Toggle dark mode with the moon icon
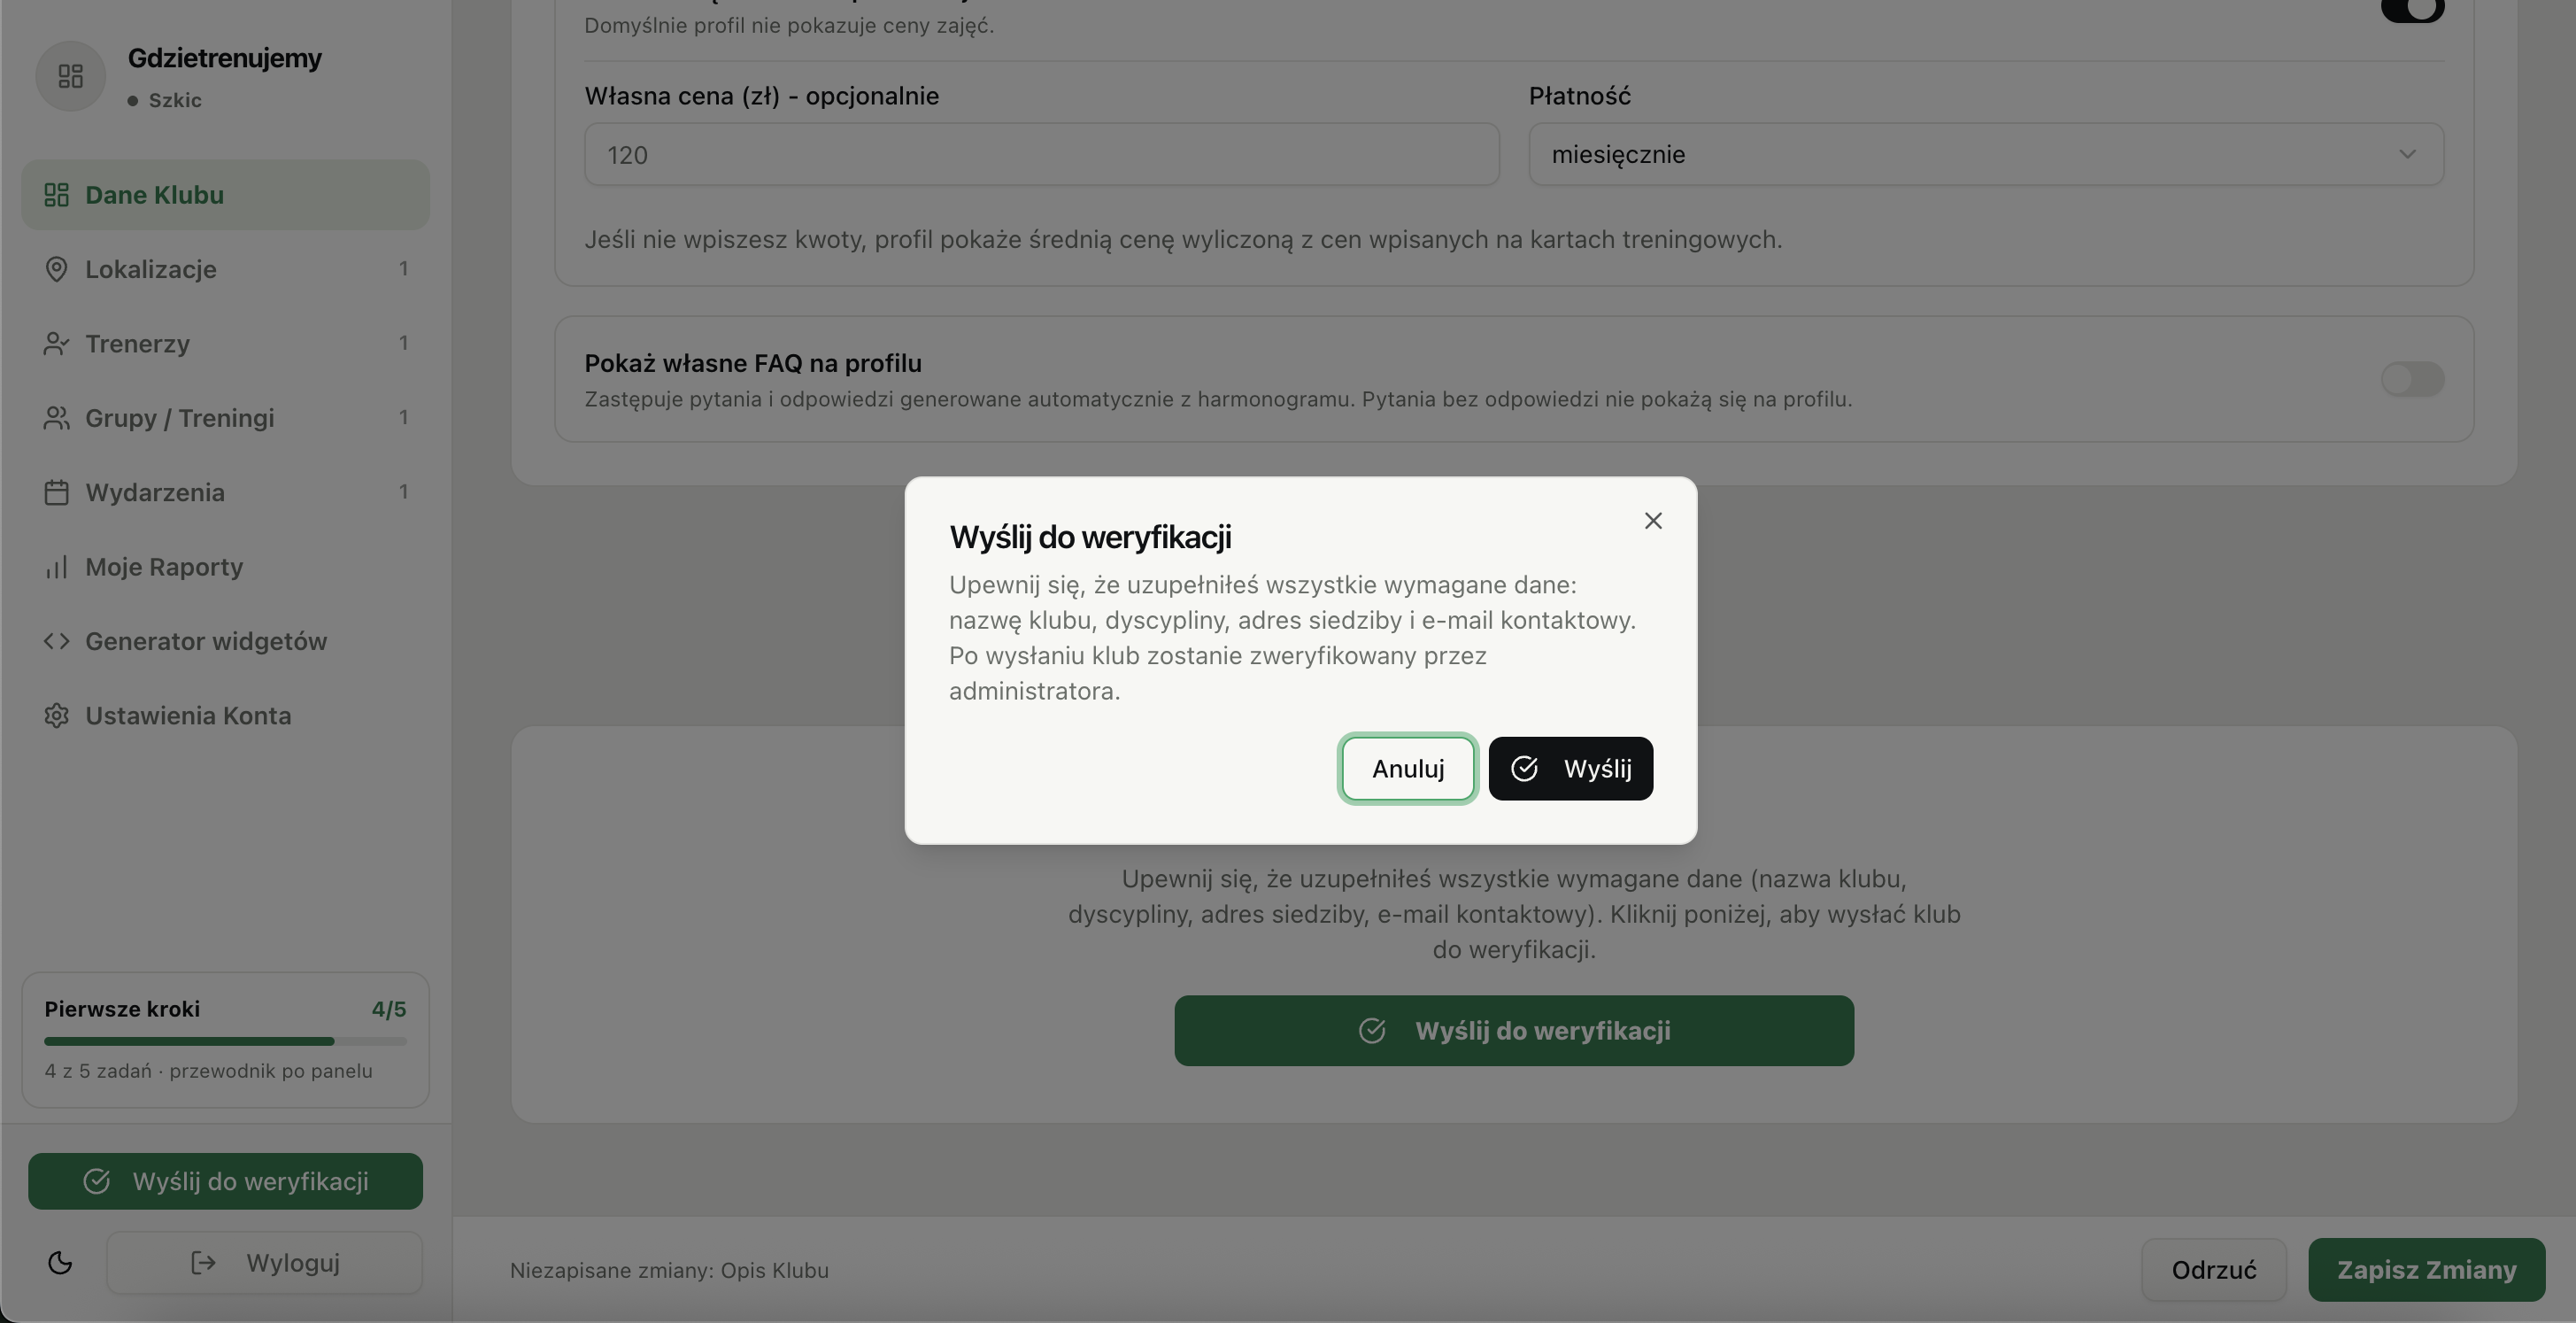 click(60, 1263)
